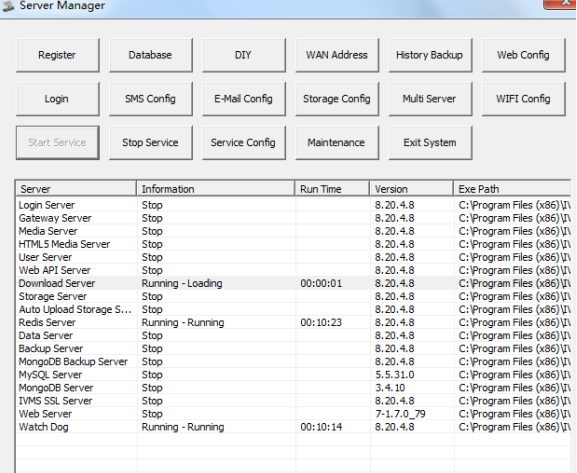Image resolution: width=577 pixels, height=473 pixels.
Task: Close the Server Manager window
Action: [x=559, y=3]
